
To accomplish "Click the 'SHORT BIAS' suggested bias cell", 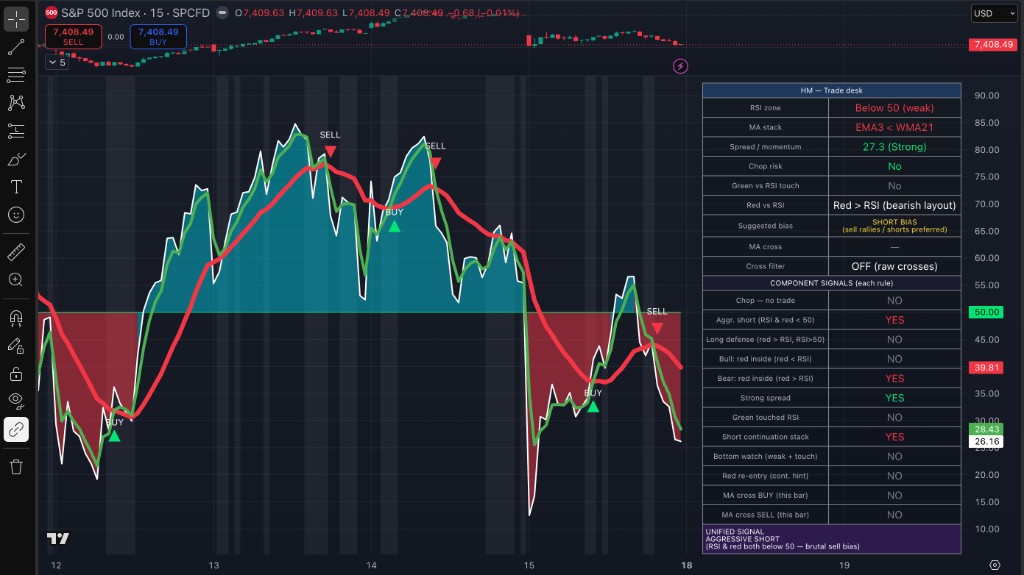I will (x=894, y=225).
